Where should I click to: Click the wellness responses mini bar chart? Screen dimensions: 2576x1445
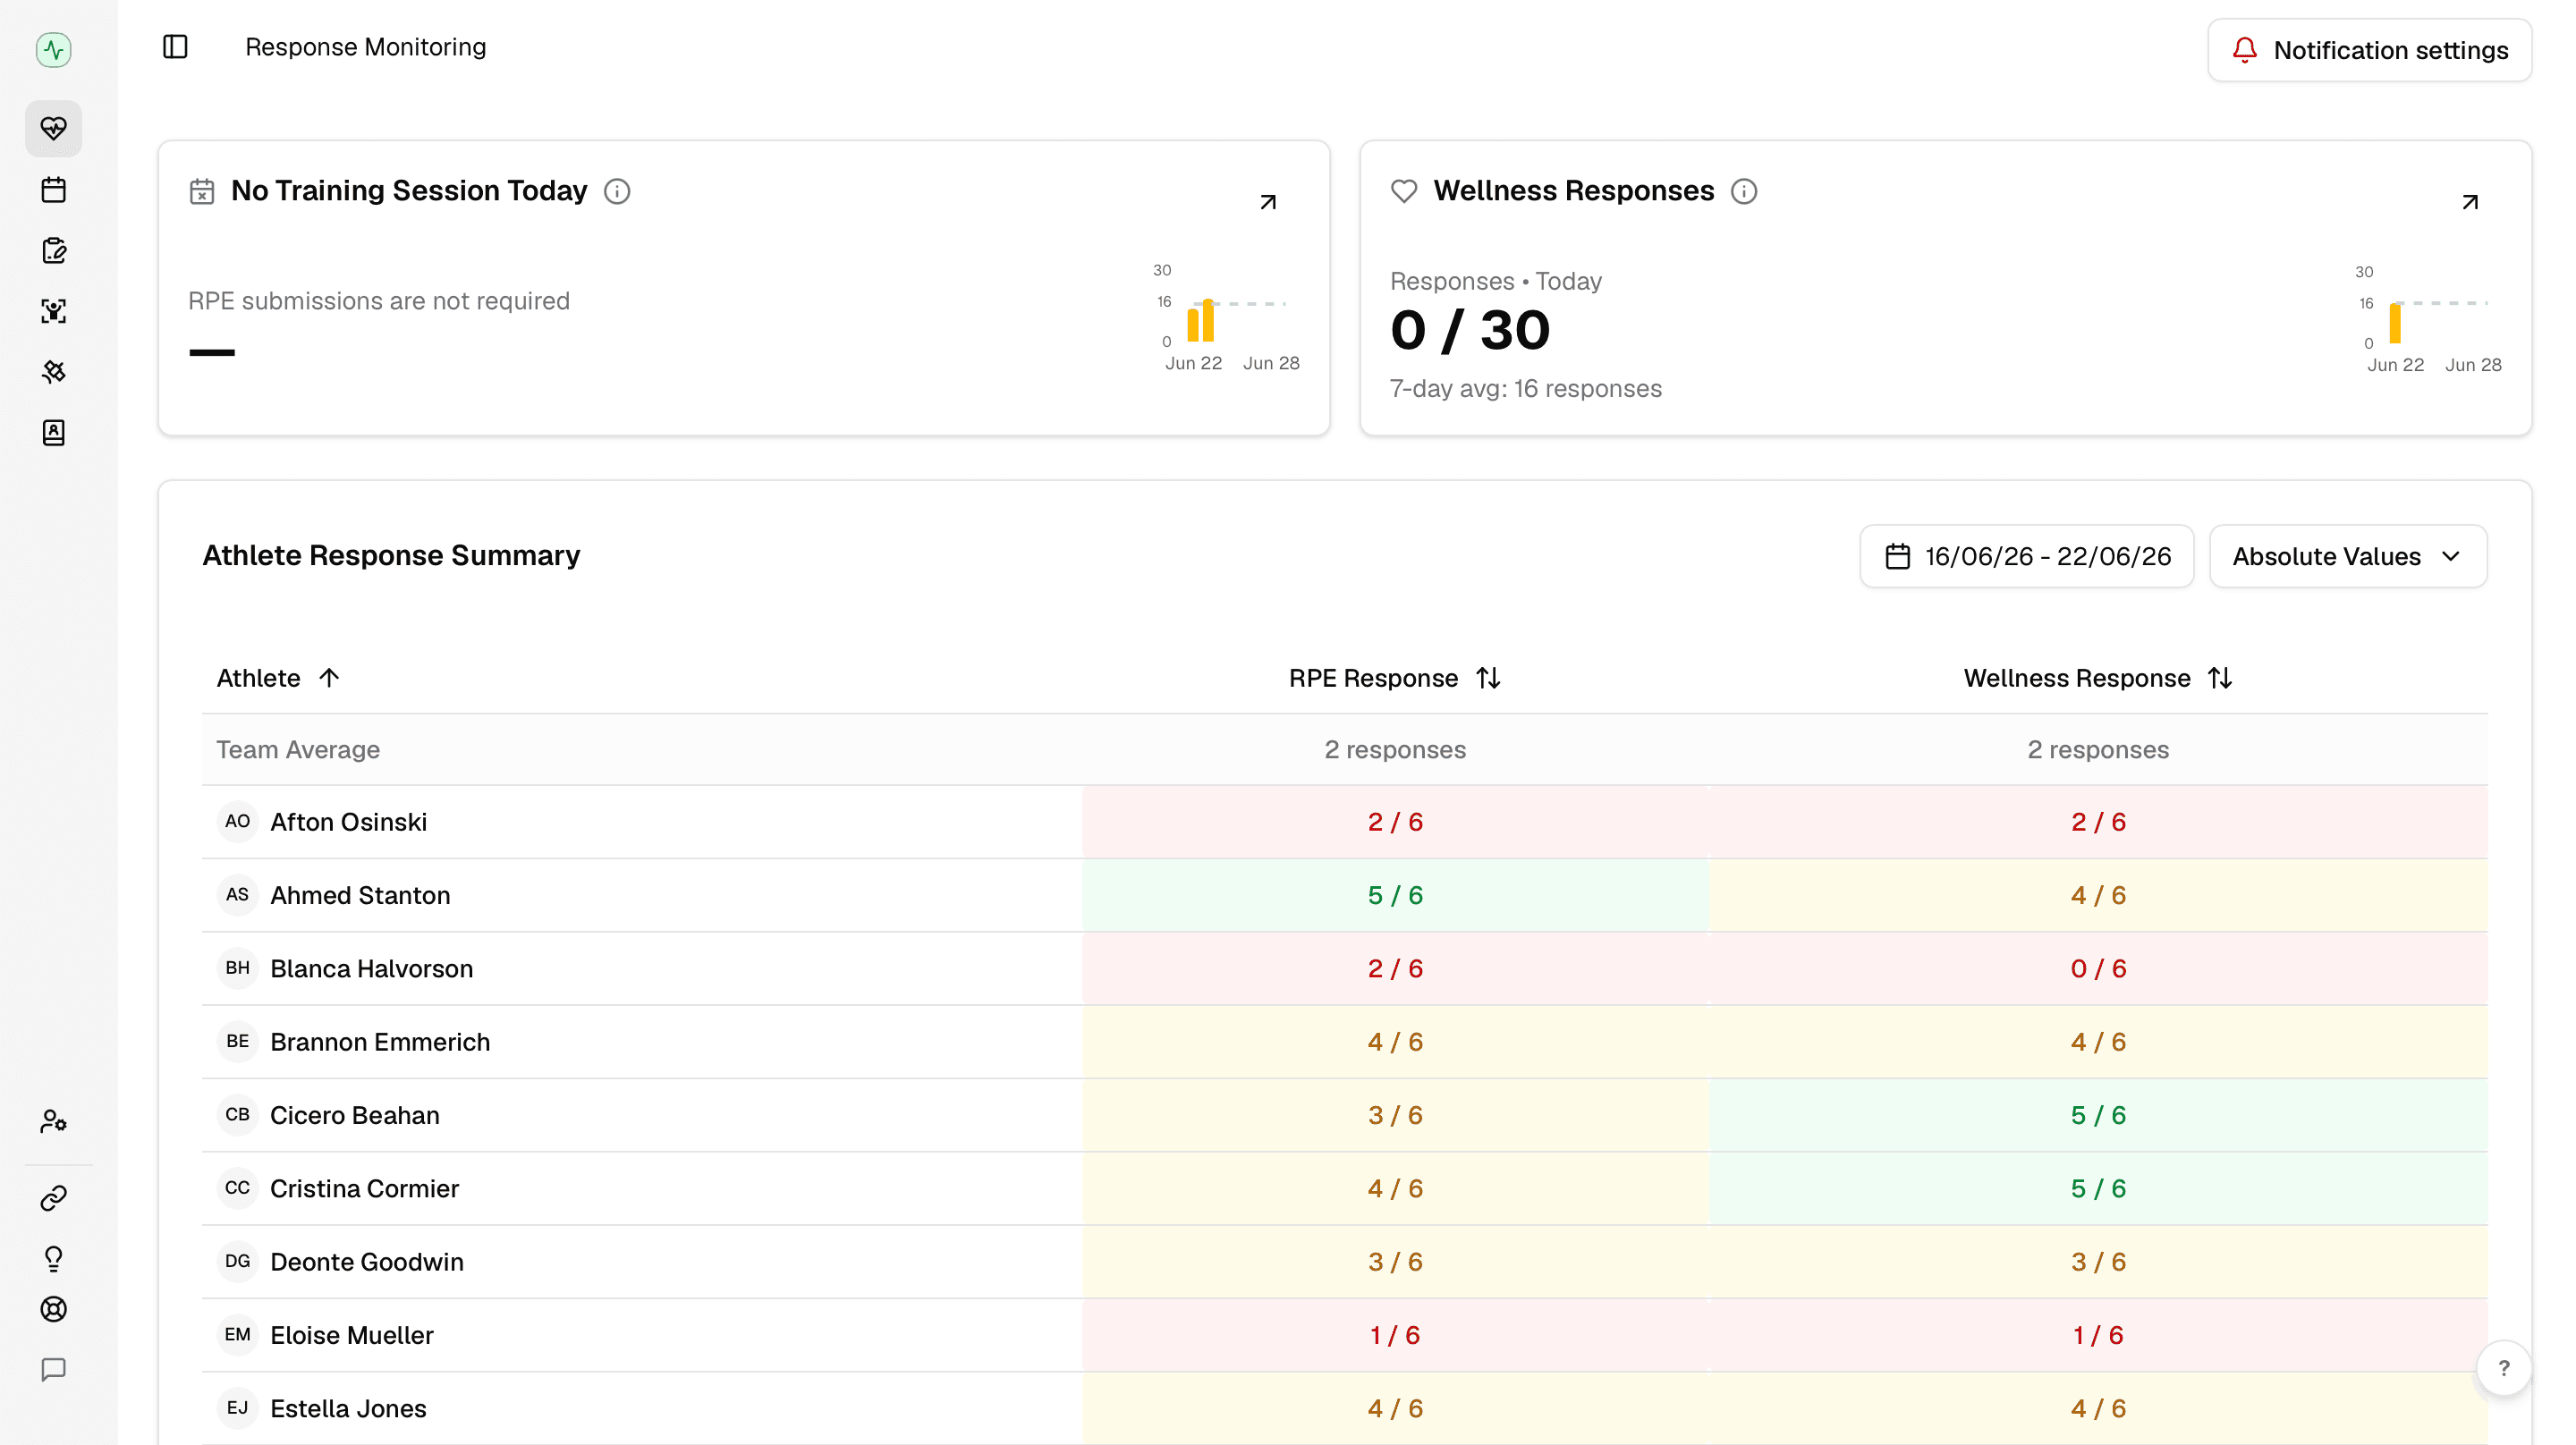pyautogui.click(x=2428, y=318)
